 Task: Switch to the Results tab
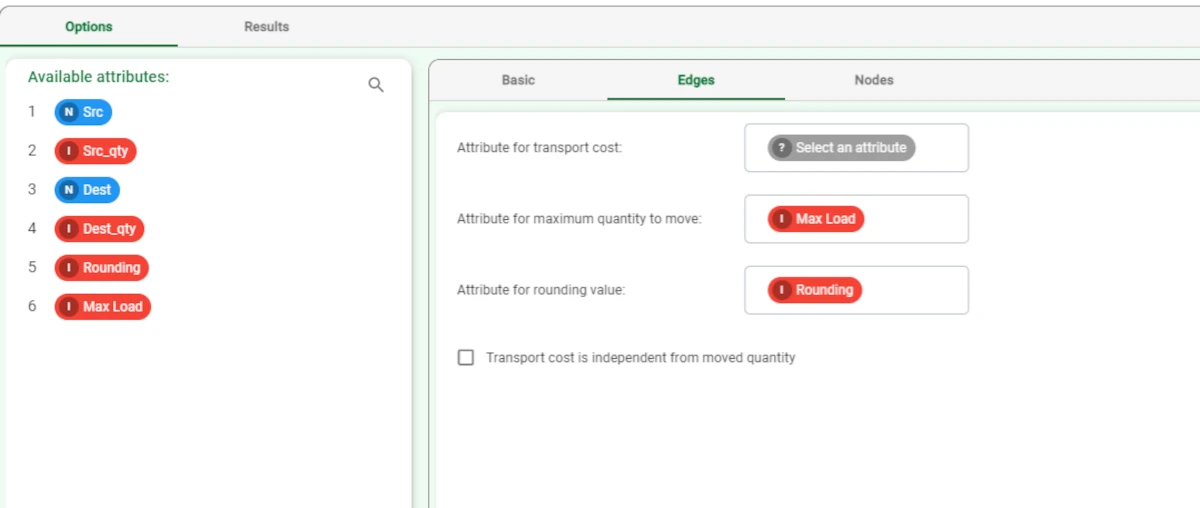tap(267, 27)
